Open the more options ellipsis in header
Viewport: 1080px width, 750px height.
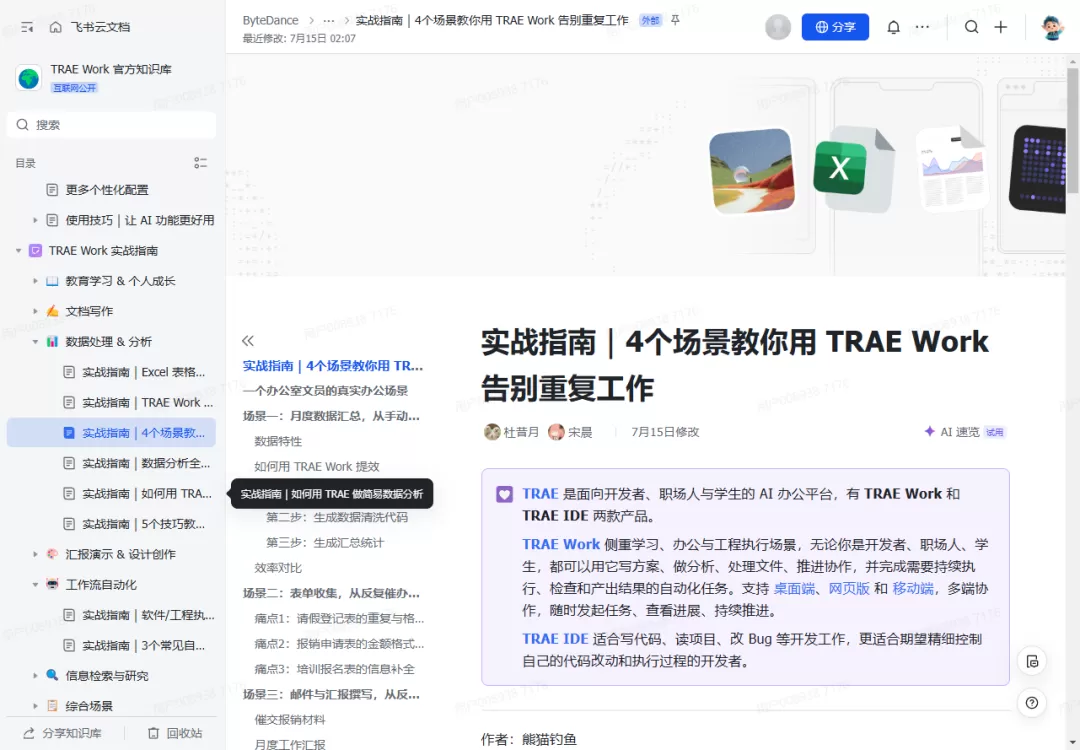922,27
